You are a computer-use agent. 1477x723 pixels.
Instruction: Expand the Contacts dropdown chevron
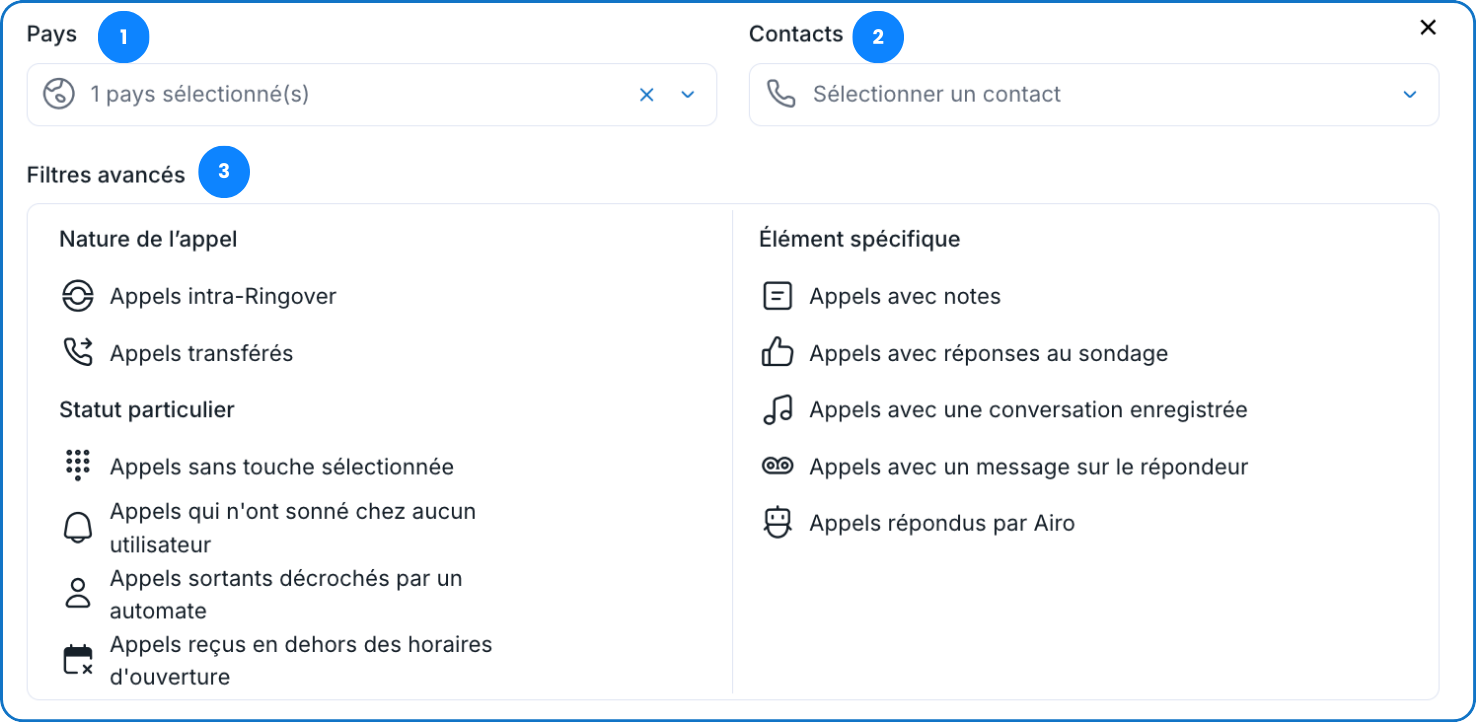pos(1410,95)
